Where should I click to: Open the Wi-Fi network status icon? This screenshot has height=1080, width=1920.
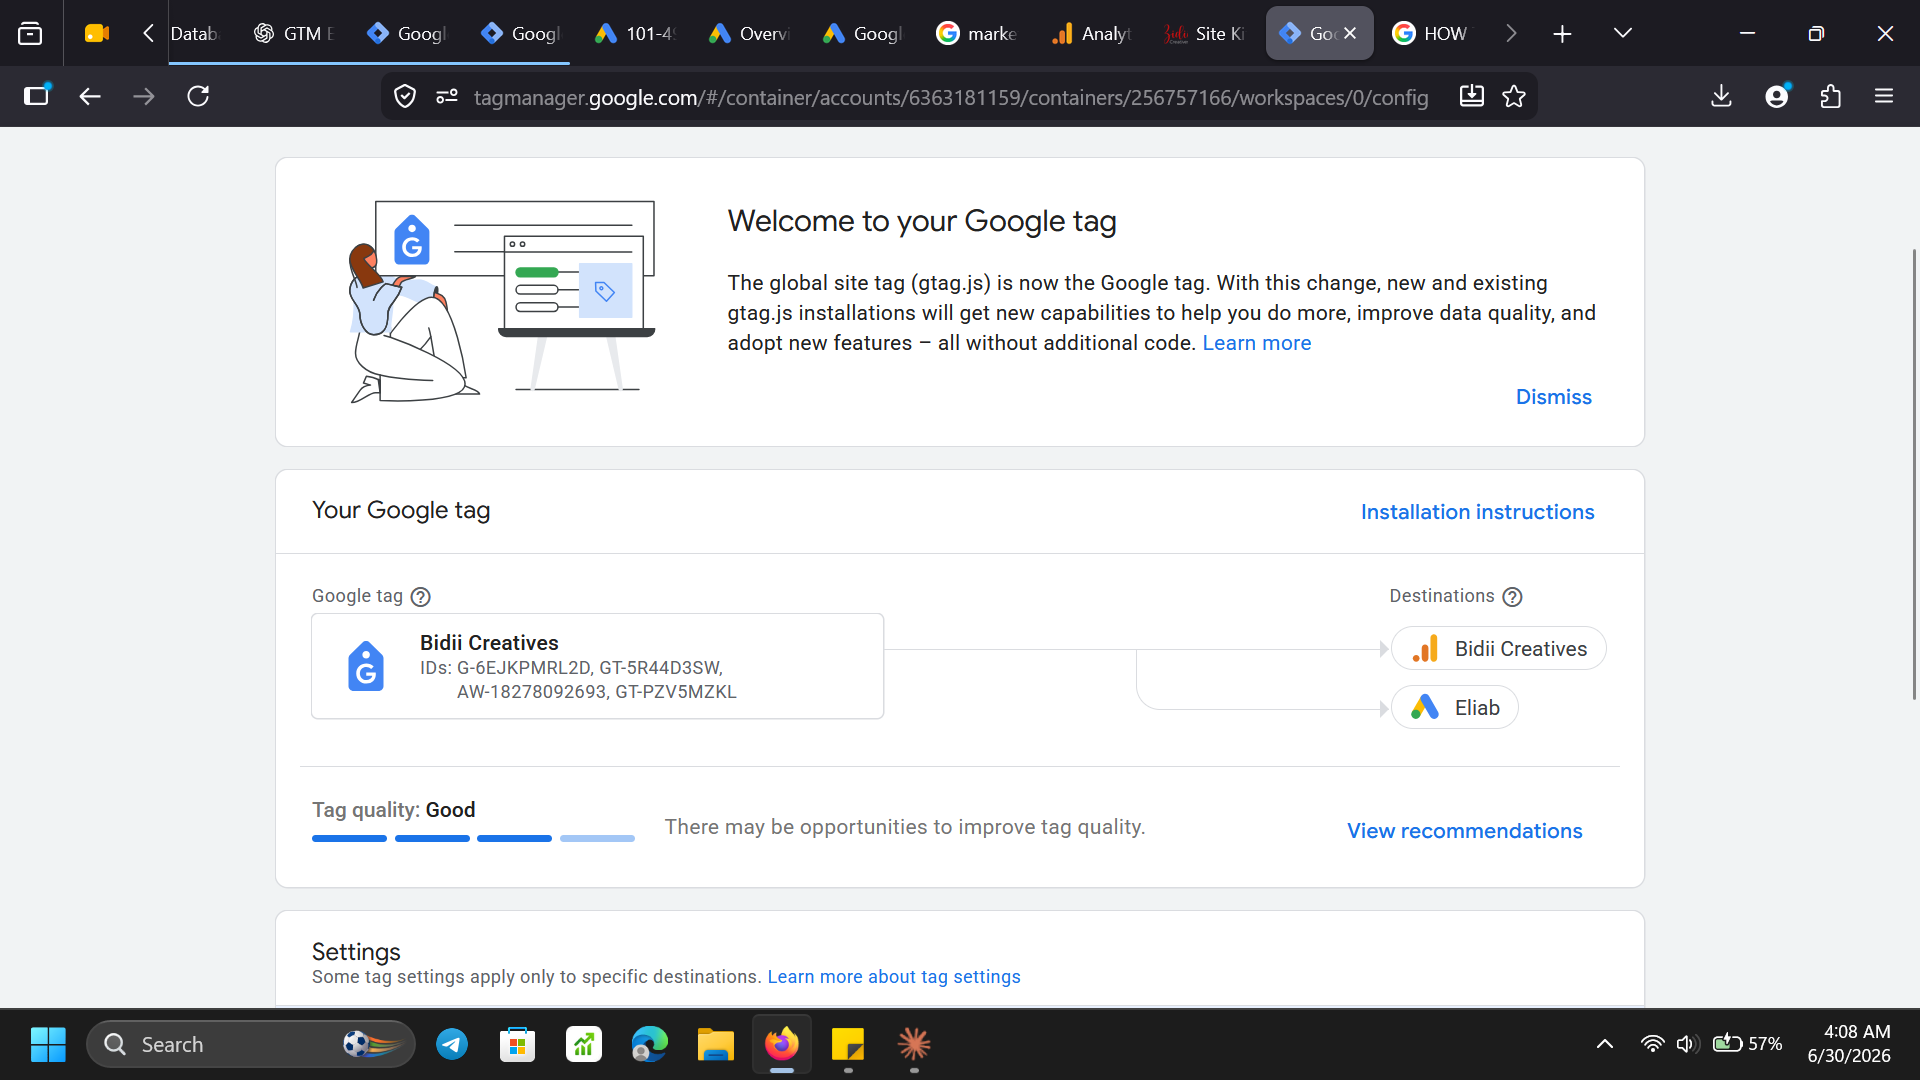click(x=1652, y=1044)
